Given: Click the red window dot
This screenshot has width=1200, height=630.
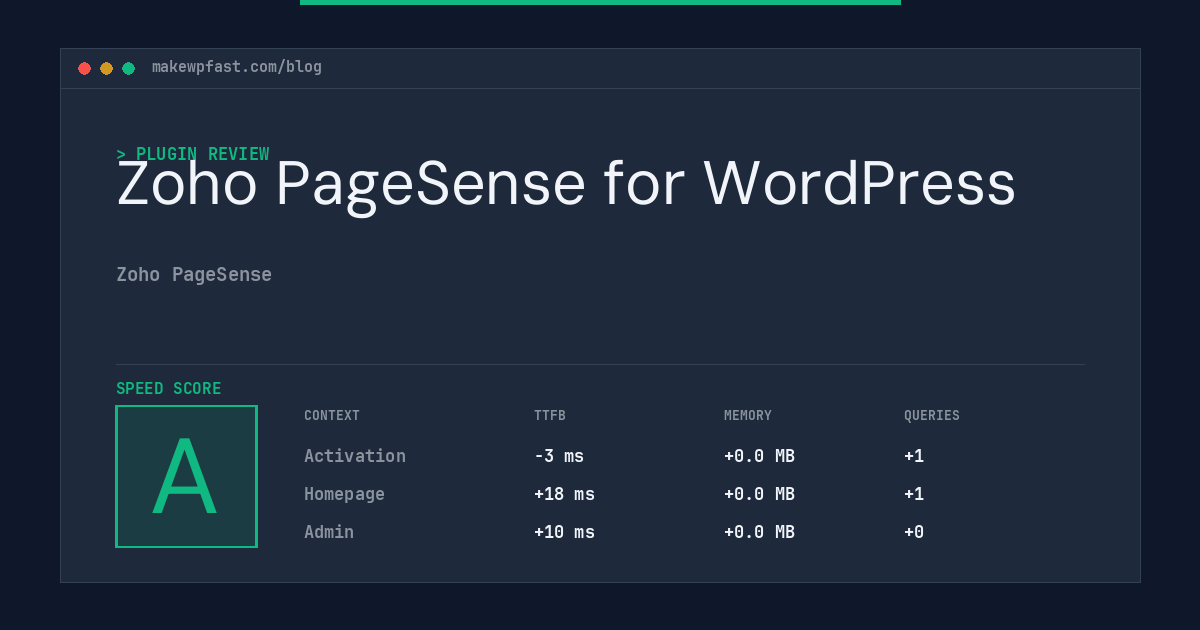Looking at the screenshot, I should coord(84,68).
